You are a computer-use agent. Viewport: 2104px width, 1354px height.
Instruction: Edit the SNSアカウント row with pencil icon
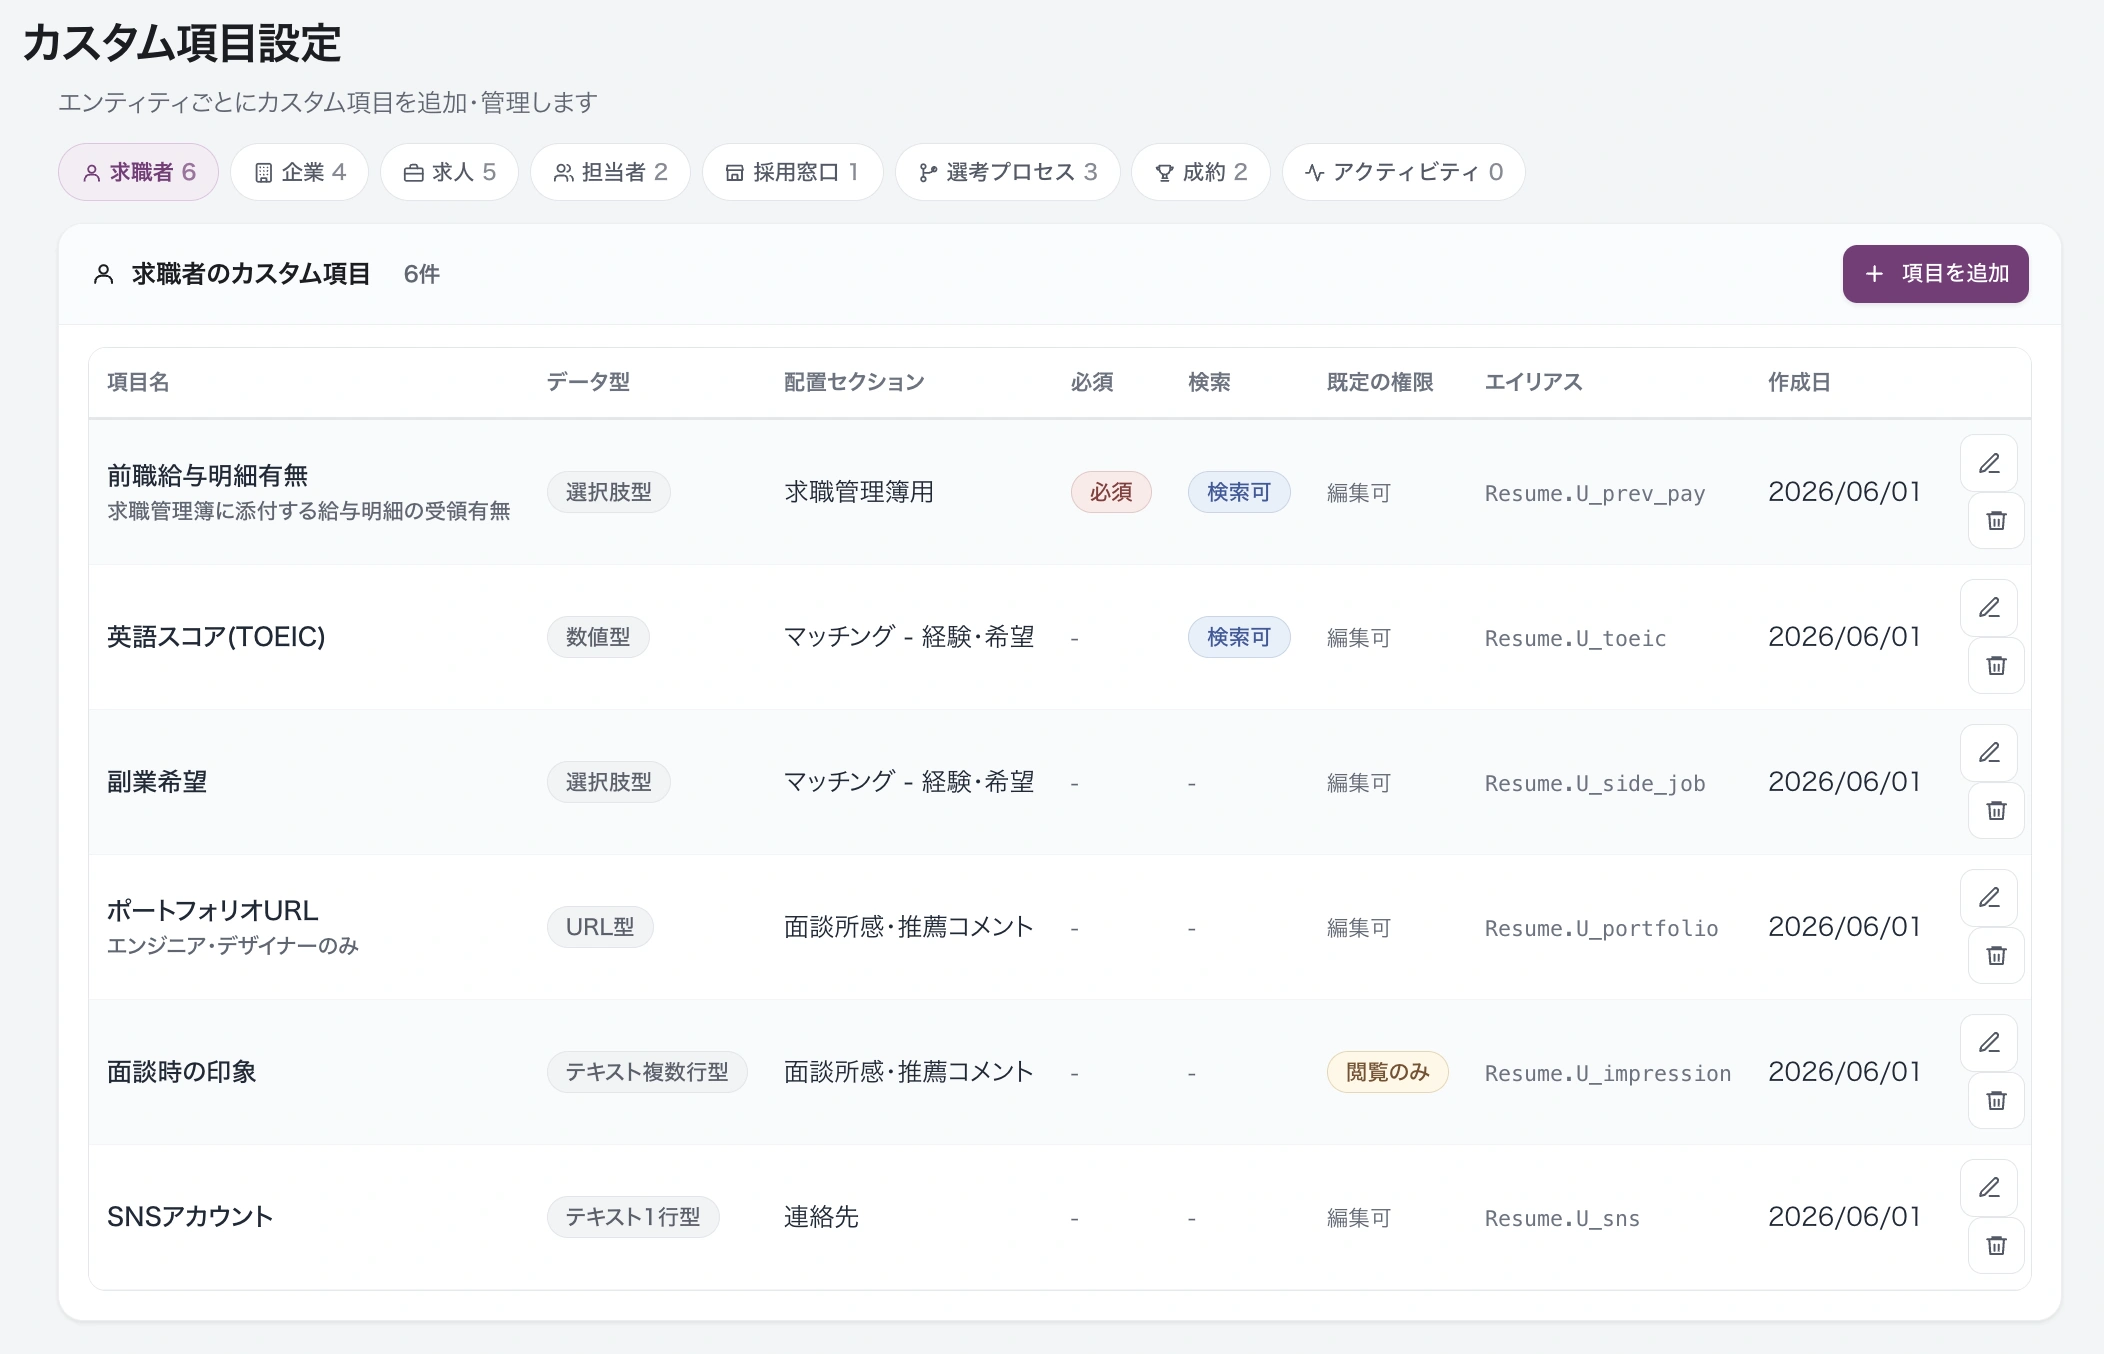[x=1989, y=1188]
